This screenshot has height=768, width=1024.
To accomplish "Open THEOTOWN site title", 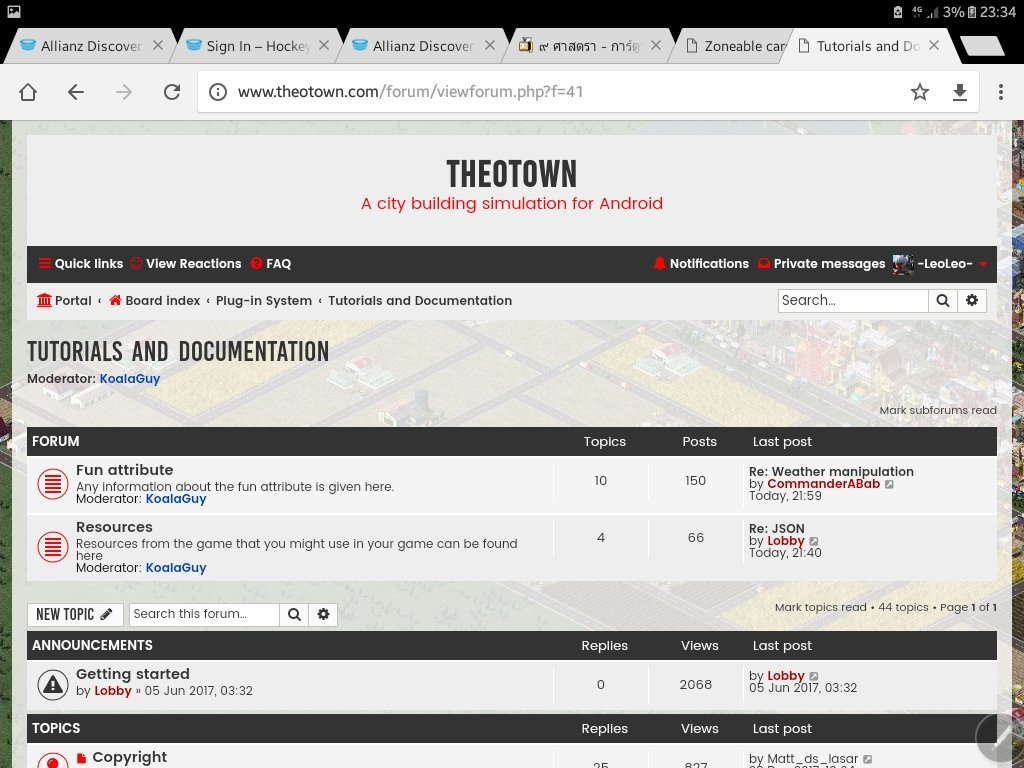I will pyautogui.click(x=512, y=174).
